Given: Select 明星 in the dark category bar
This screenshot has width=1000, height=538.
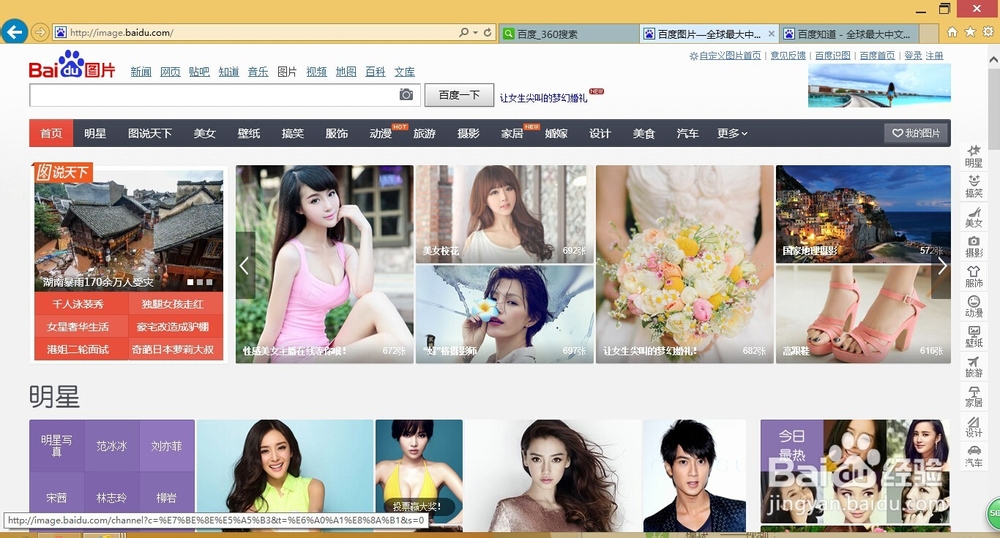Looking at the screenshot, I should click(x=95, y=133).
